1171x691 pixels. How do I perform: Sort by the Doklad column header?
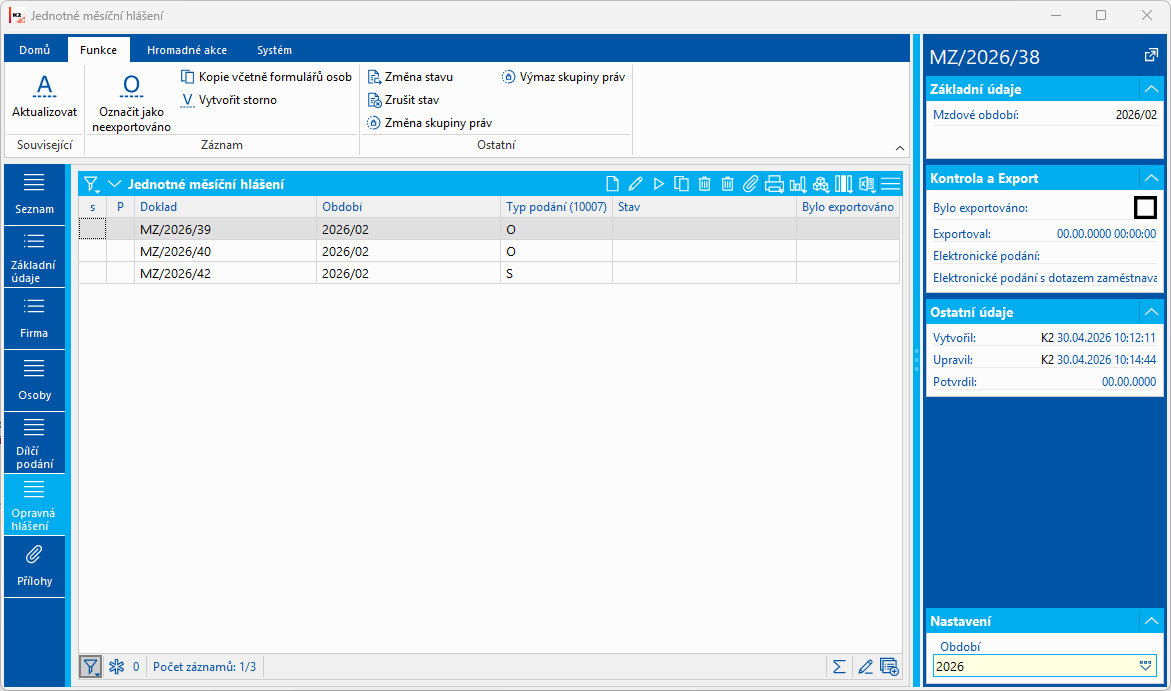click(225, 207)
